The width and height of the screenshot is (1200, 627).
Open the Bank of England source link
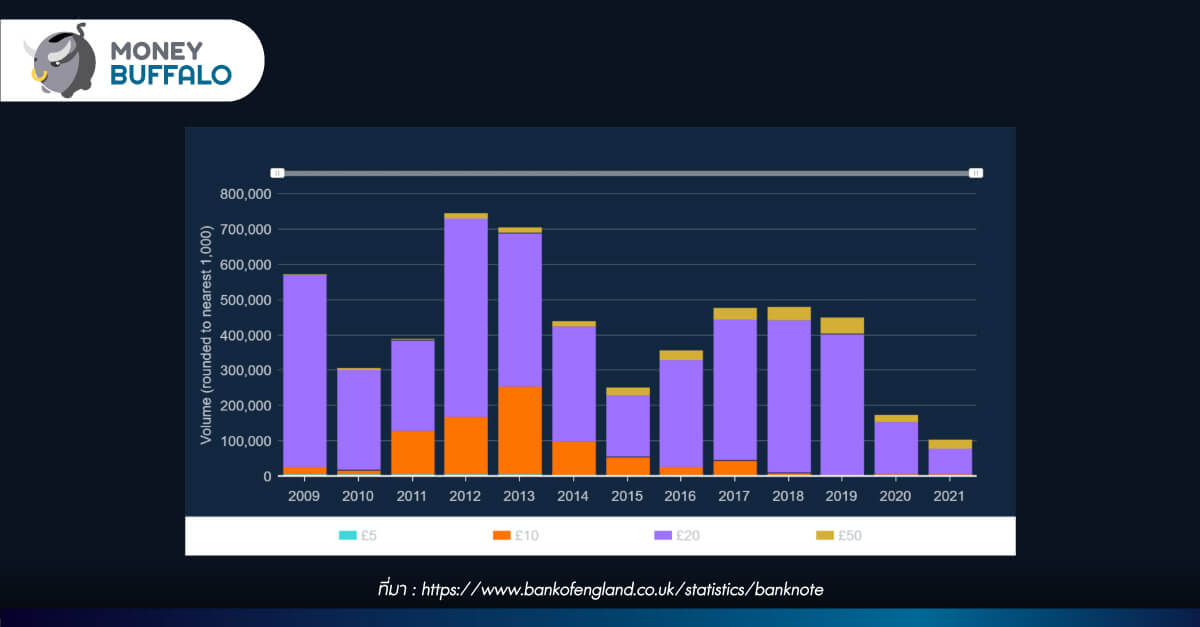coord(622,590)
